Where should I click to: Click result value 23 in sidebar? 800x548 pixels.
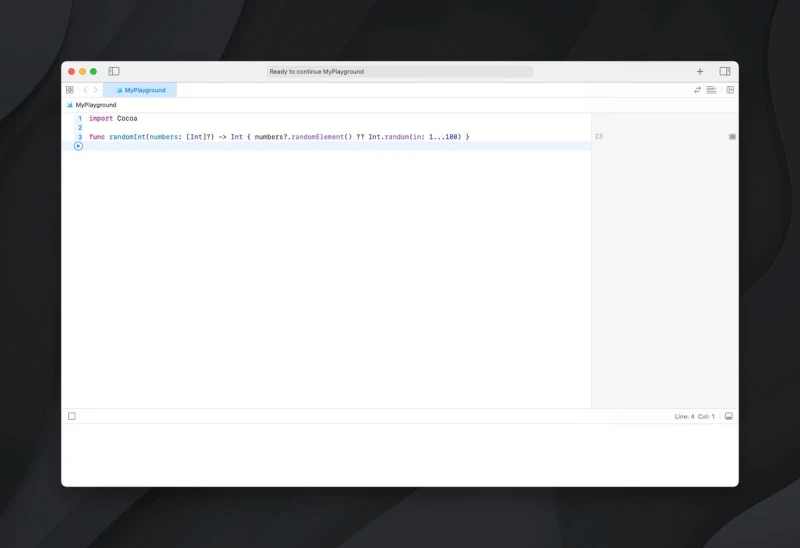click(x=599, y=136)
